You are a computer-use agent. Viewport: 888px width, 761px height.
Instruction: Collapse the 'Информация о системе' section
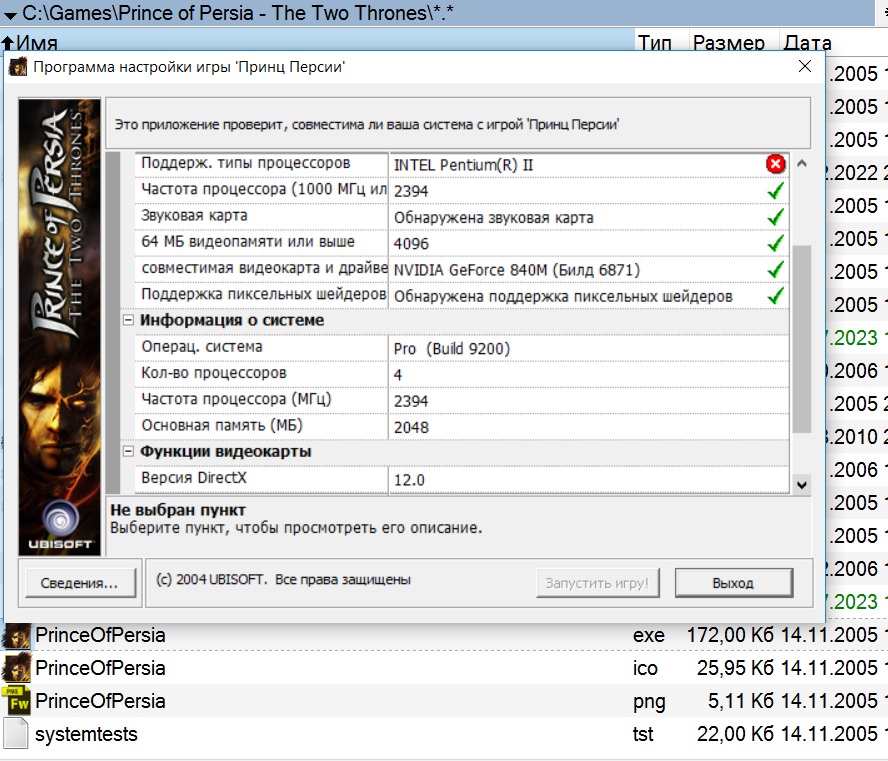click(x=128, y=321)
